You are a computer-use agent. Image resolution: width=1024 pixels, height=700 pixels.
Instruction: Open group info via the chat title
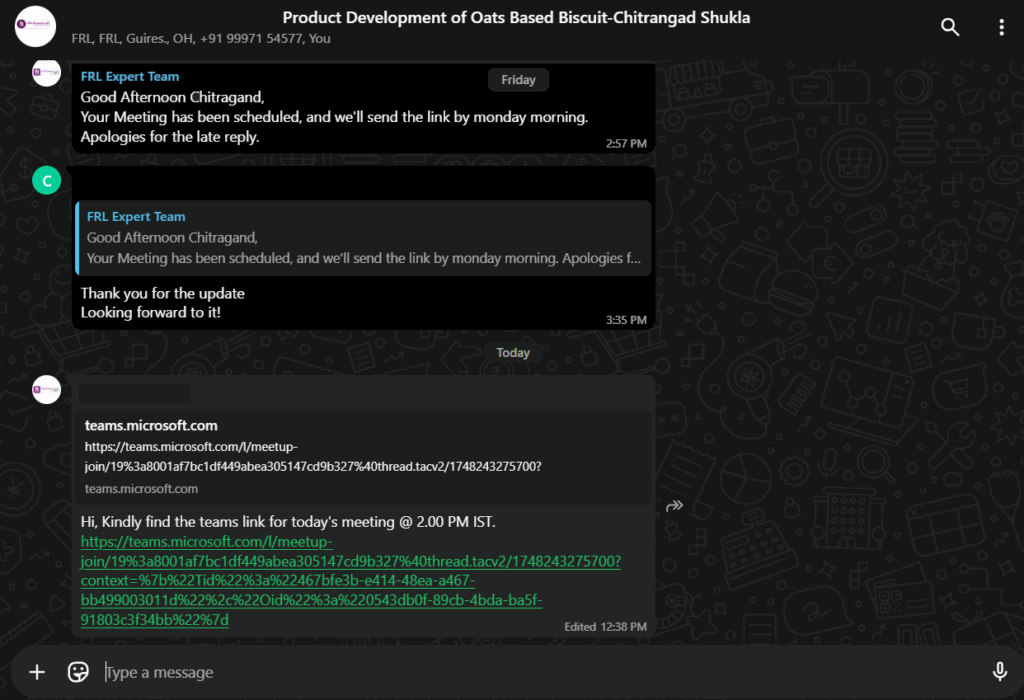(x=516, y=18)
